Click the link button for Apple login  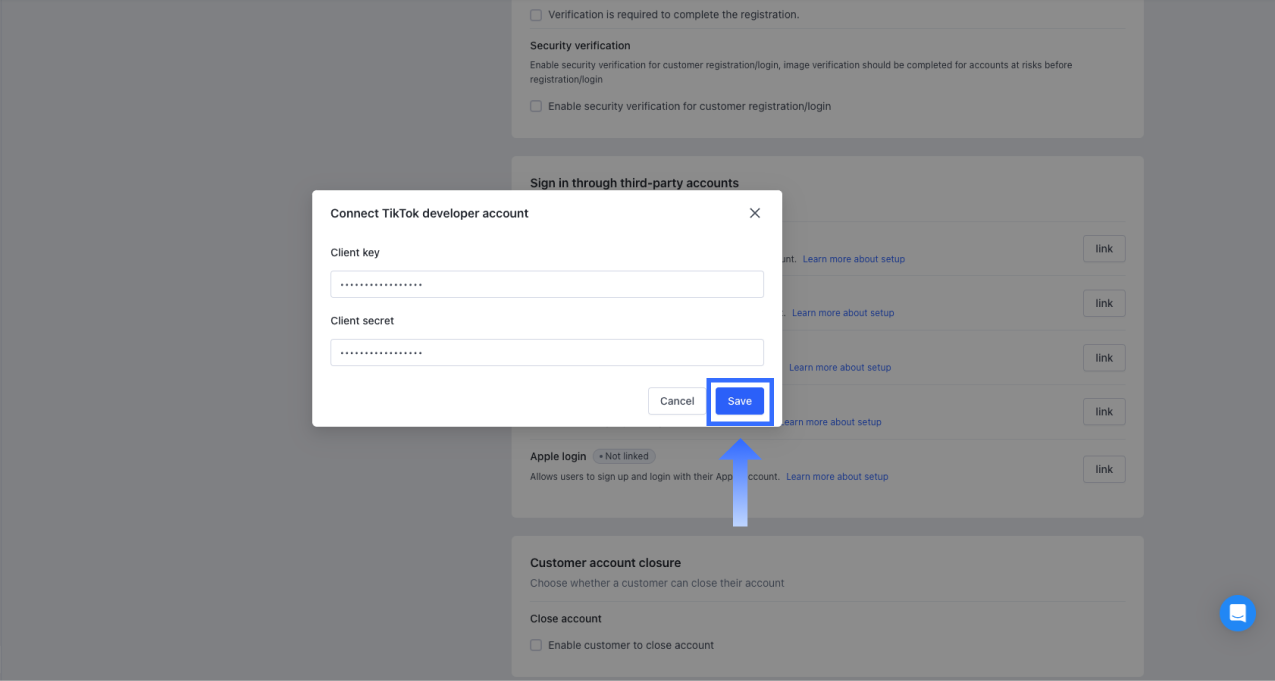click(x=1103, y=469)
